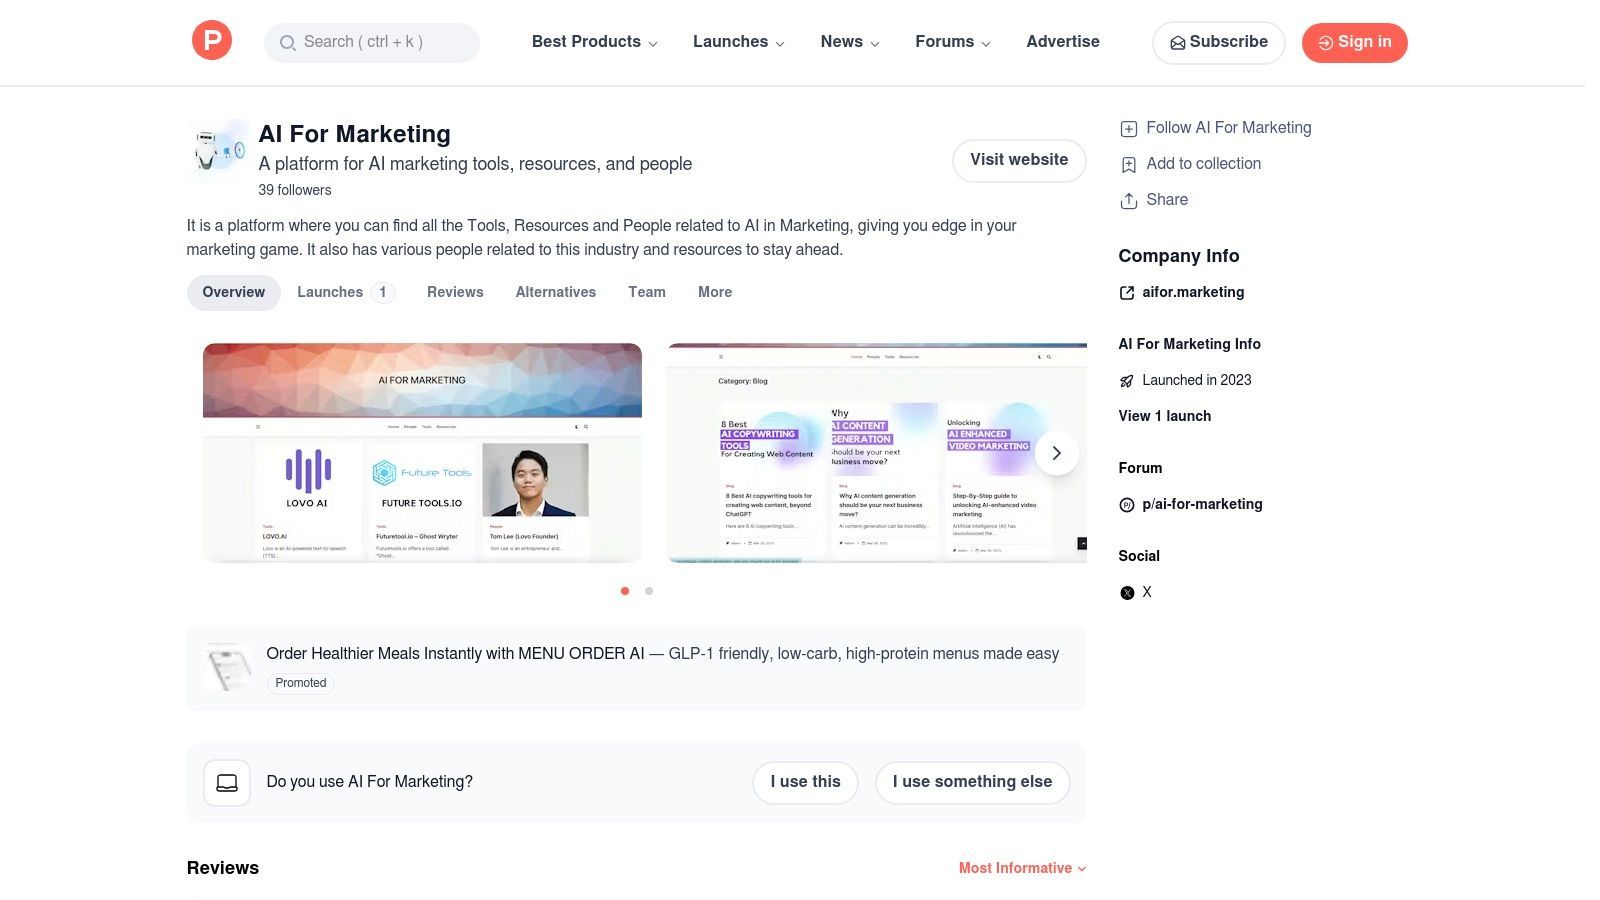Open the News dropdown menu
Image resolution: width=1600 pixels, height=900 pixels.
coord(849,42)
